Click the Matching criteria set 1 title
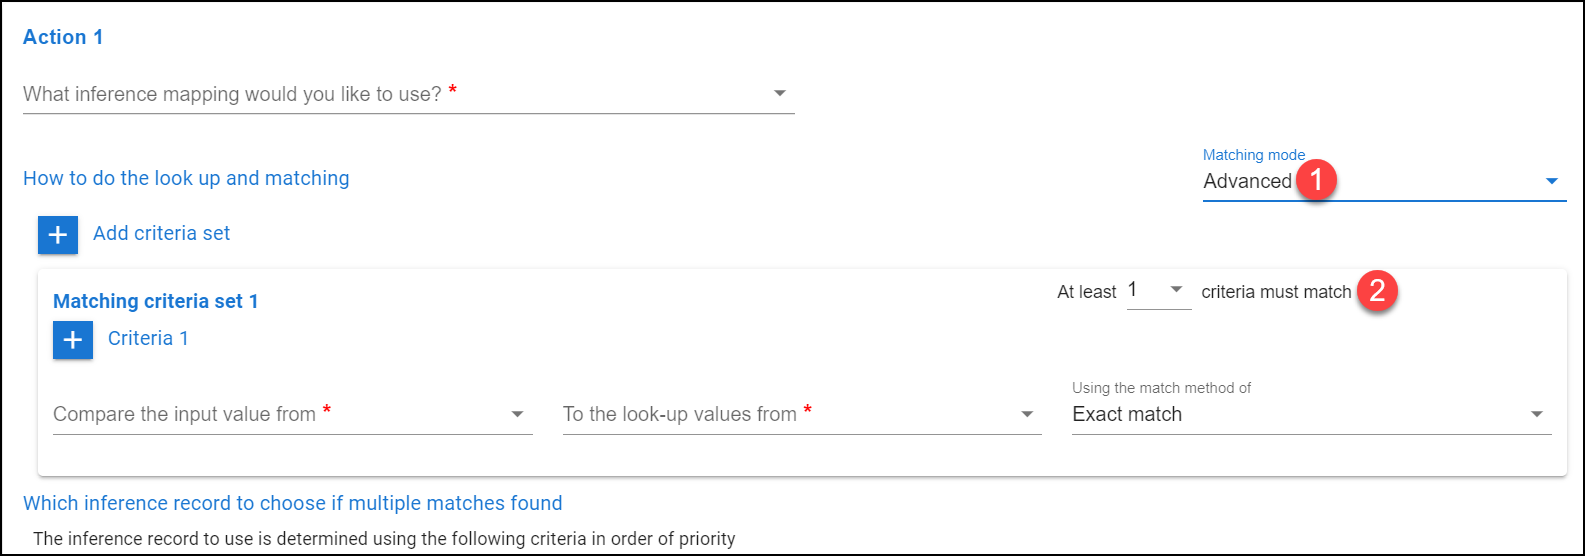This screenshot has width=1585, height=556. (155, 301)
